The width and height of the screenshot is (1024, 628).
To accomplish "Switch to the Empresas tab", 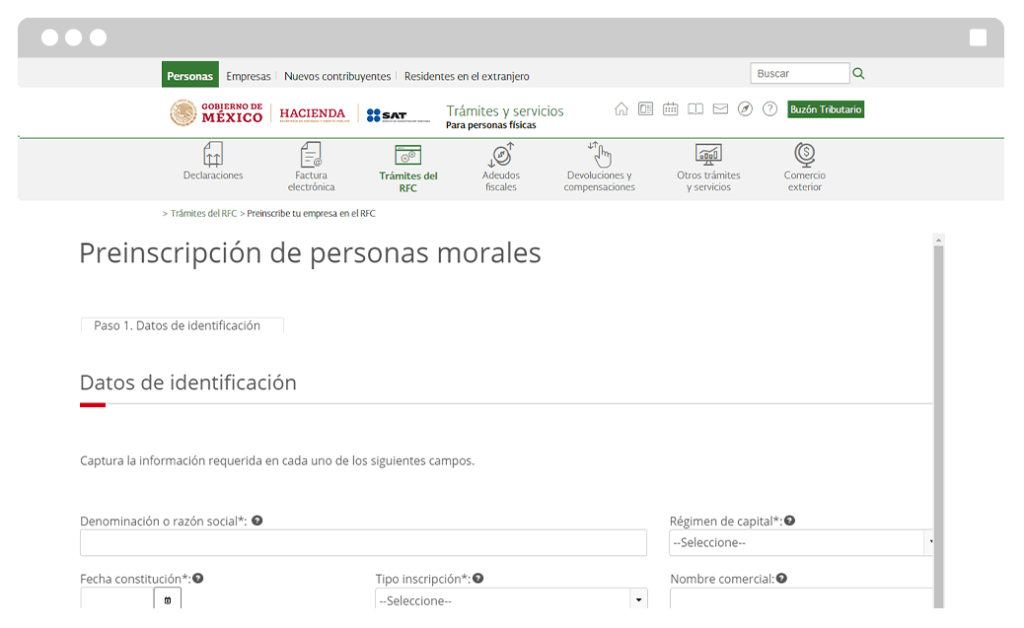I will tap(248, 75).
